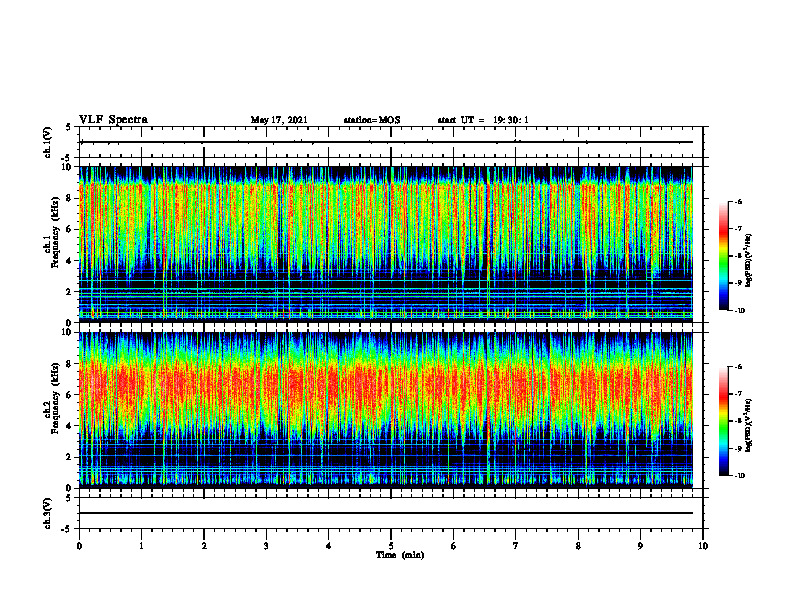
Task: Click time axis tick label "10"
Action: [703, 546]
